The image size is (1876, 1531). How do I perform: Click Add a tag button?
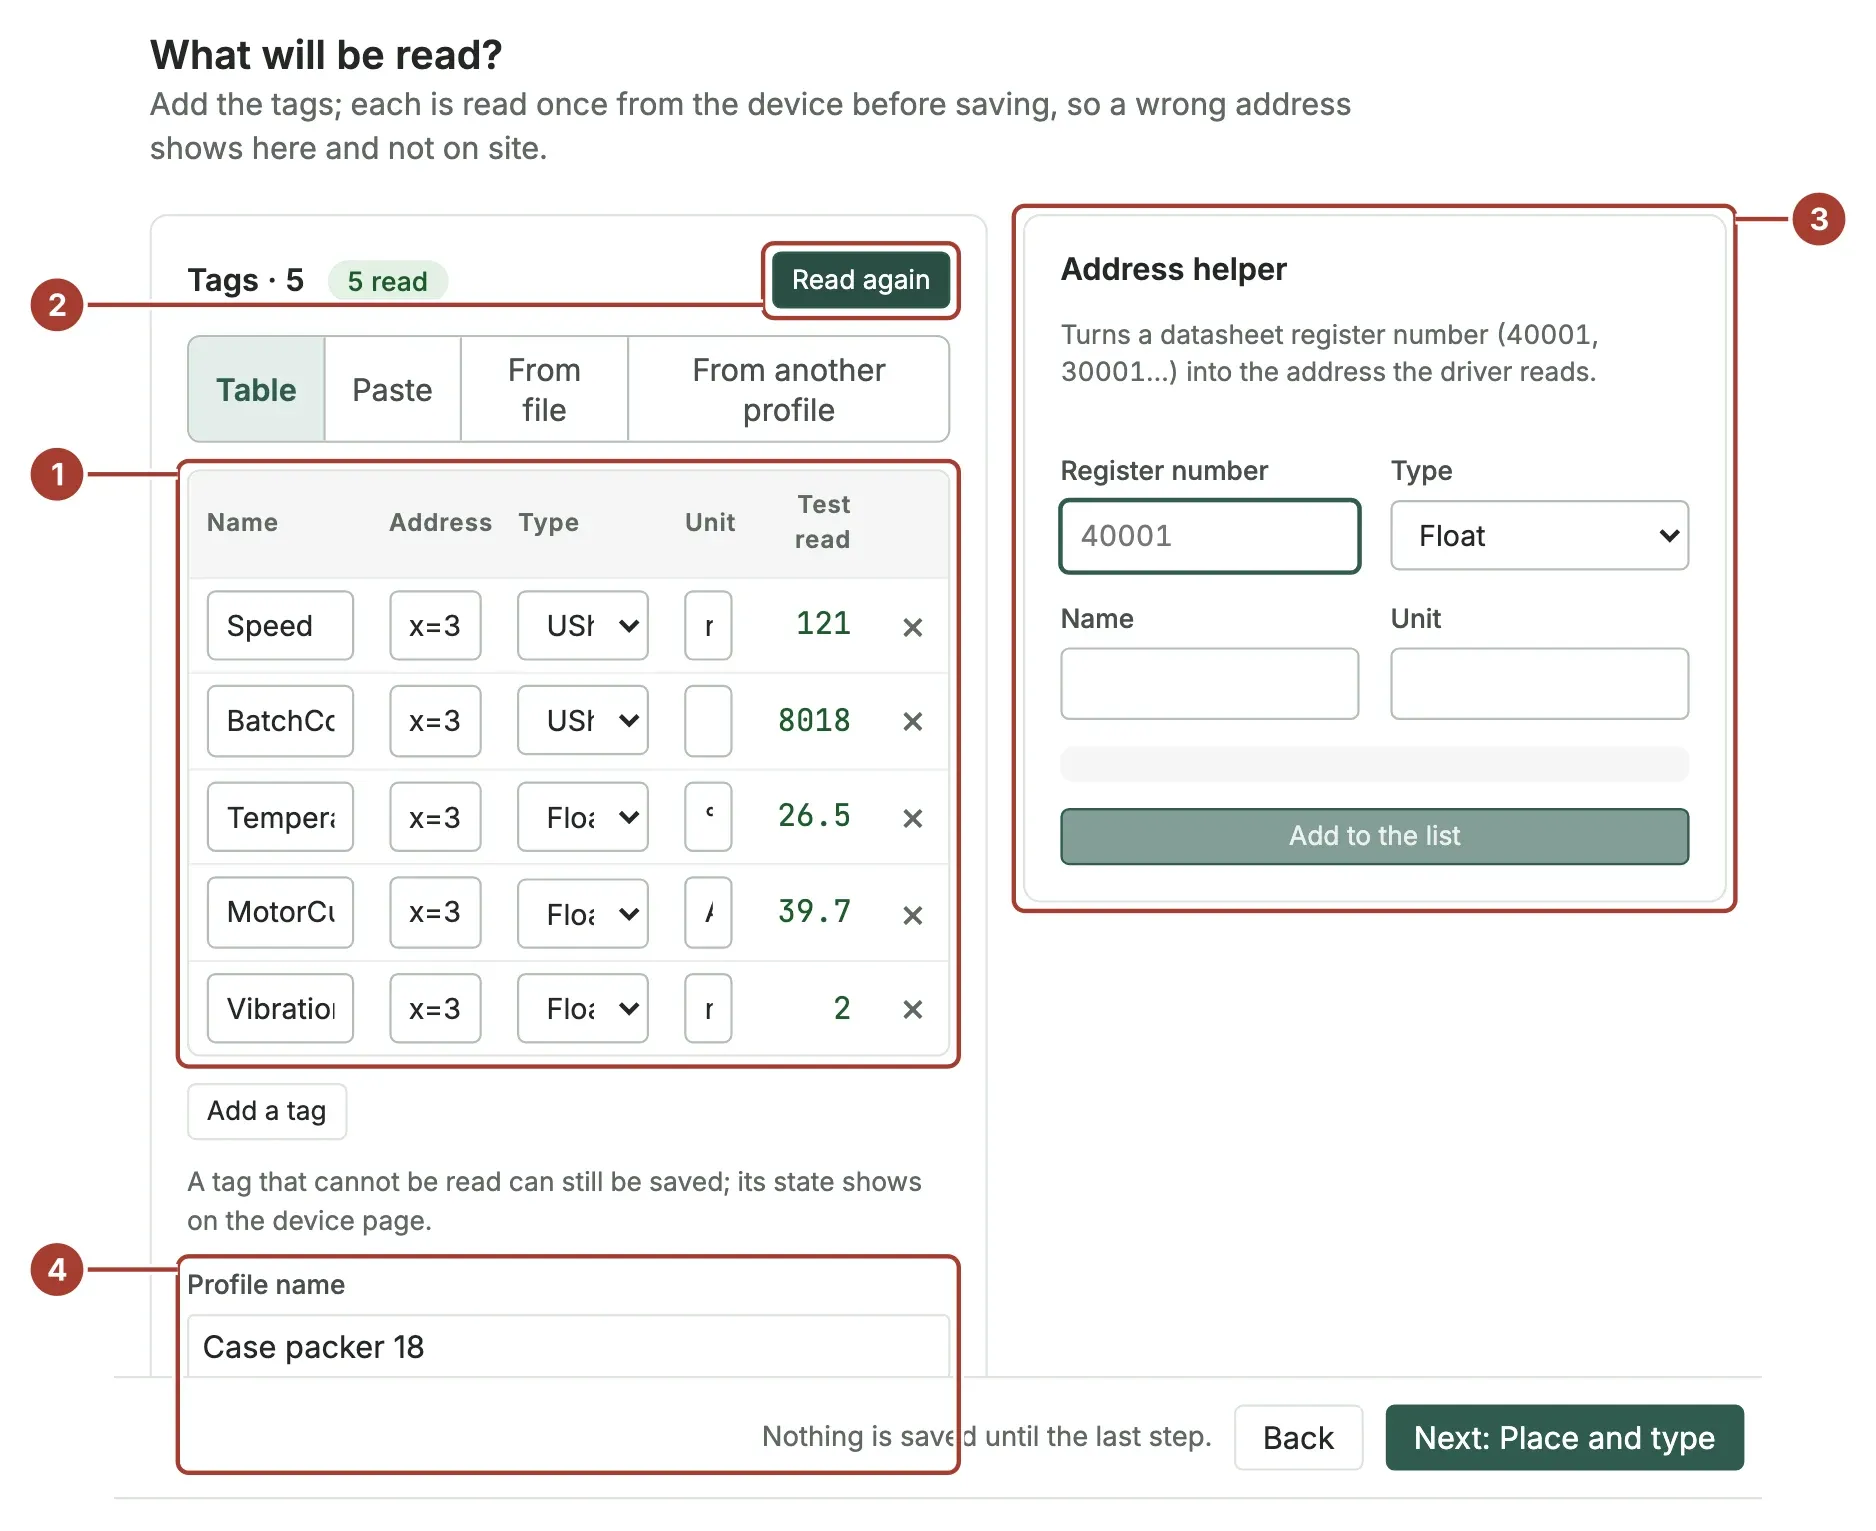tap(267, 1111)
